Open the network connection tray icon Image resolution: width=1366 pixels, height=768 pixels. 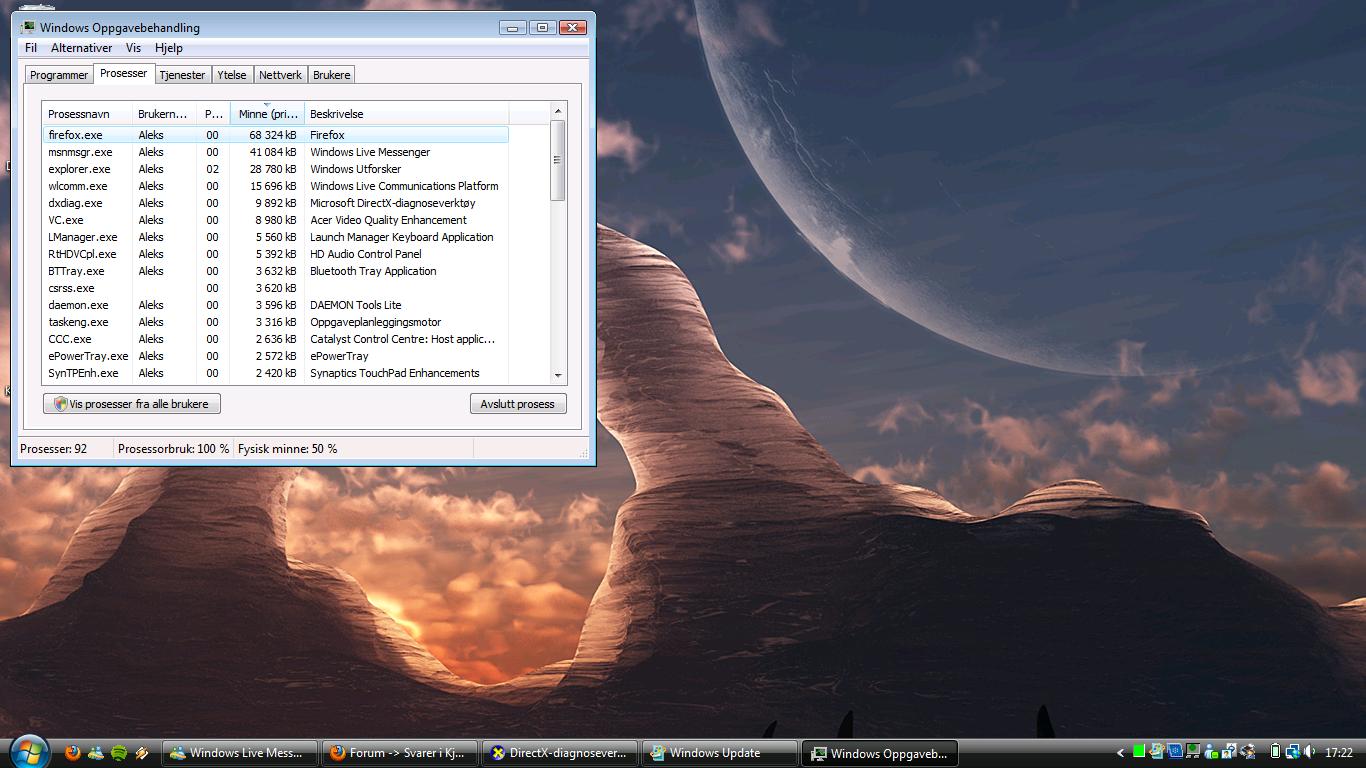pos(1293,752)
